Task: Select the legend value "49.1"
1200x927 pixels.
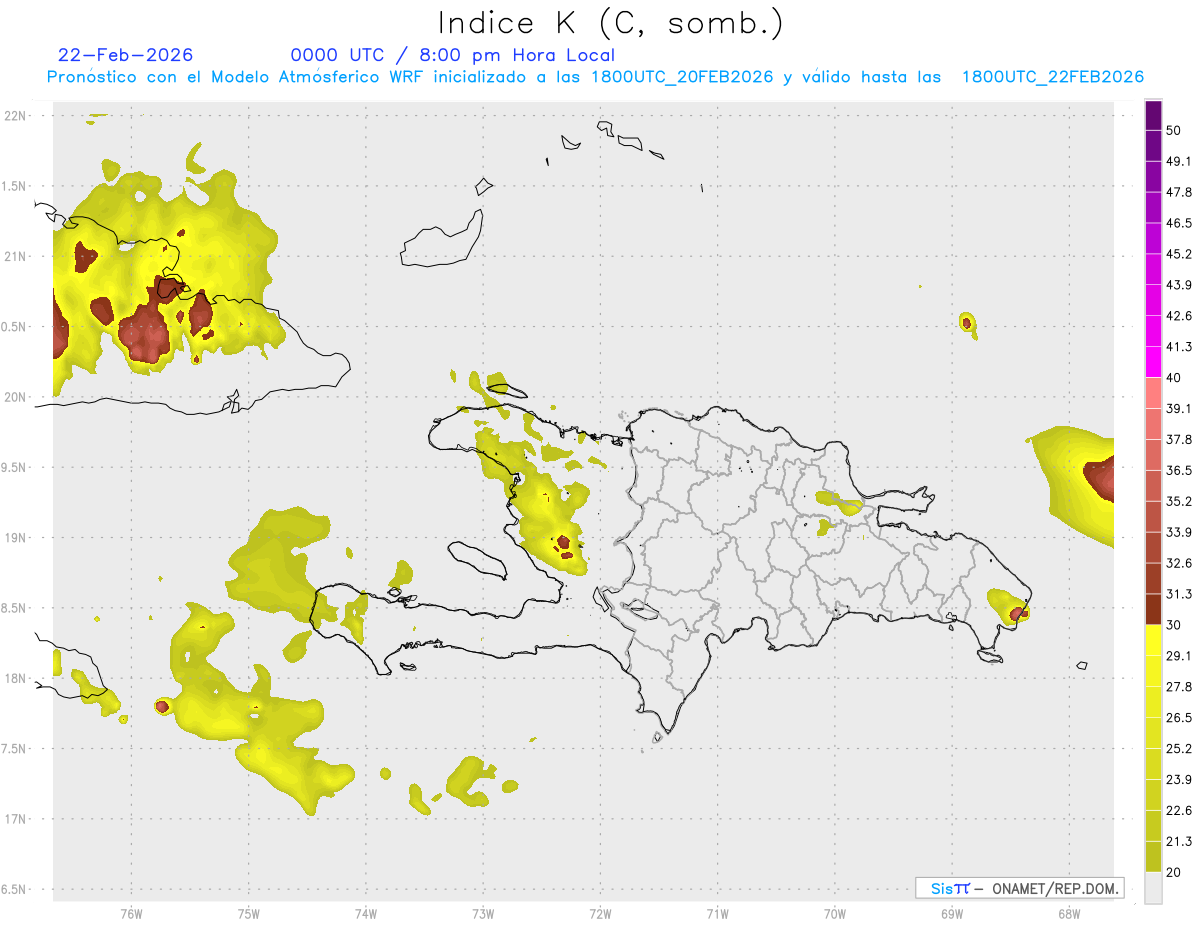Action: [1180, 161]
